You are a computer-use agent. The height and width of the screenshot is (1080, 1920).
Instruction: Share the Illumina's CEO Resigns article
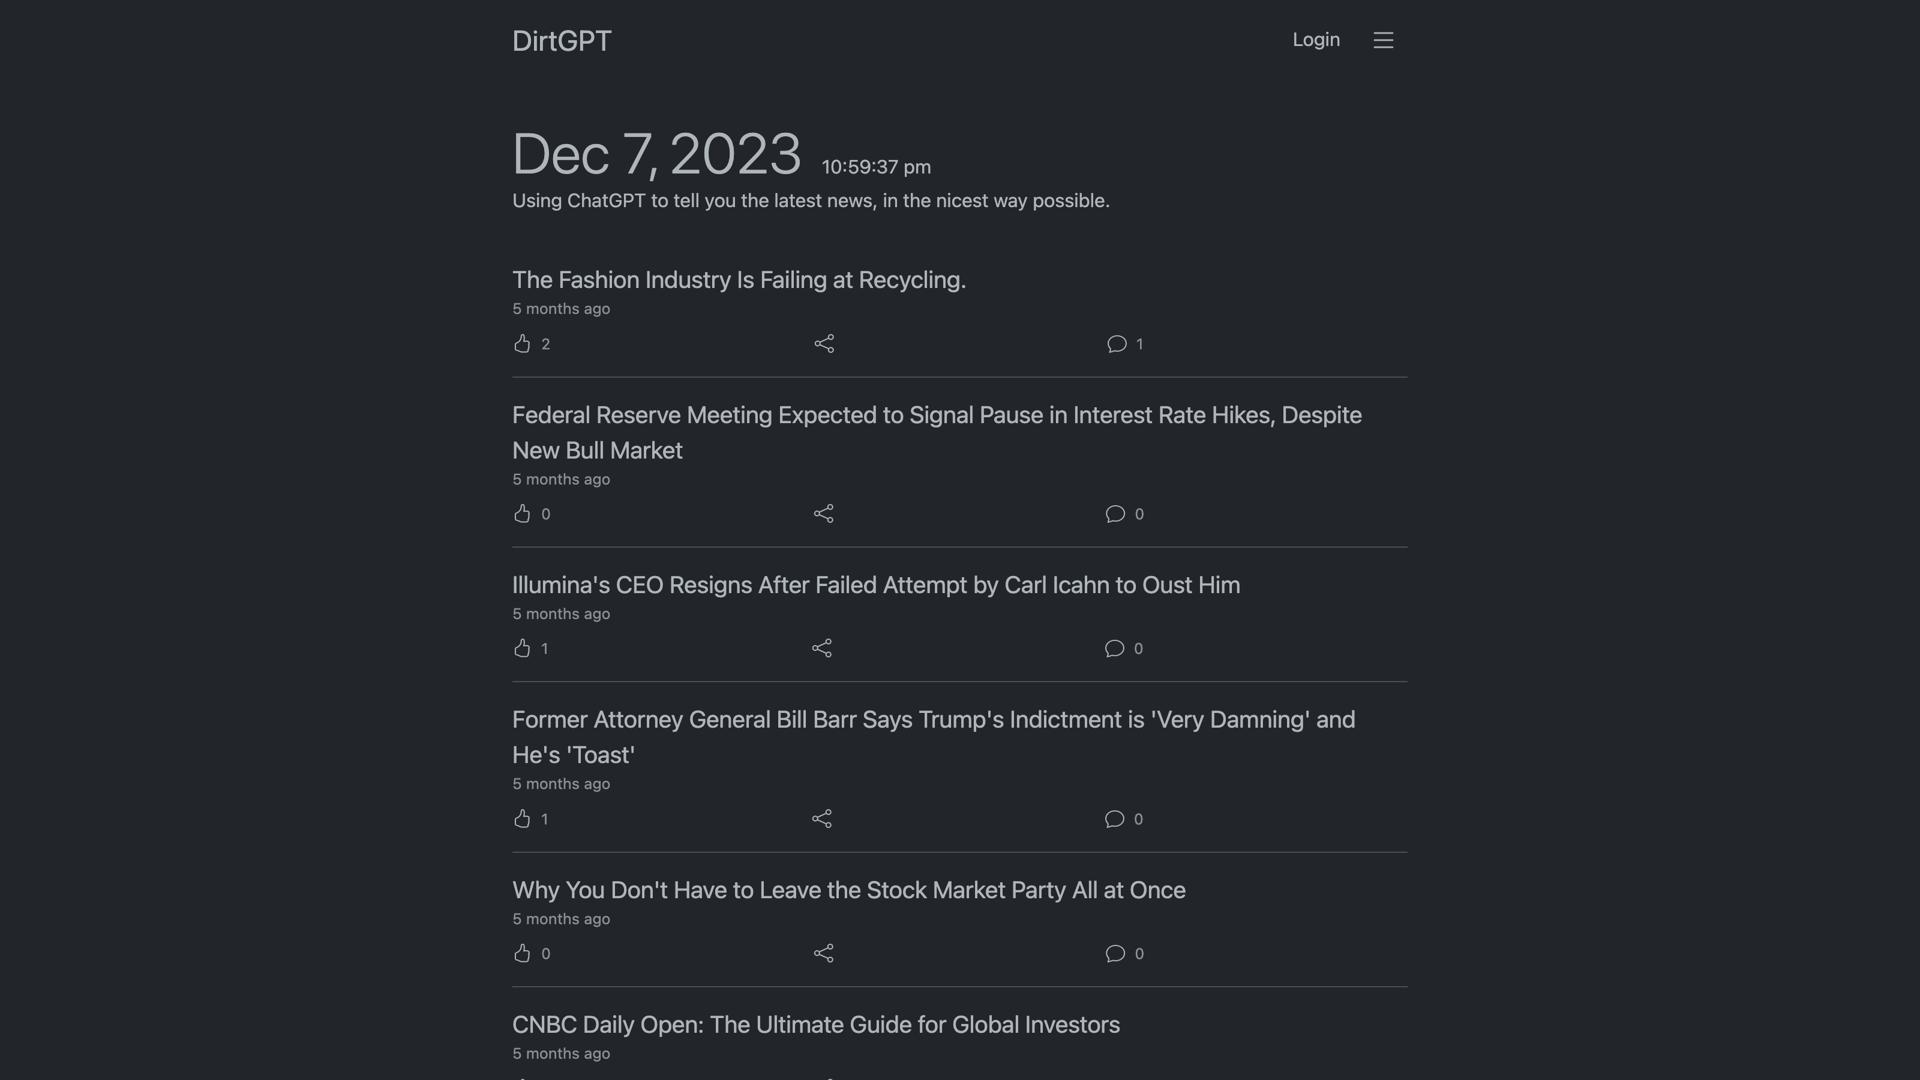point(822,648)
